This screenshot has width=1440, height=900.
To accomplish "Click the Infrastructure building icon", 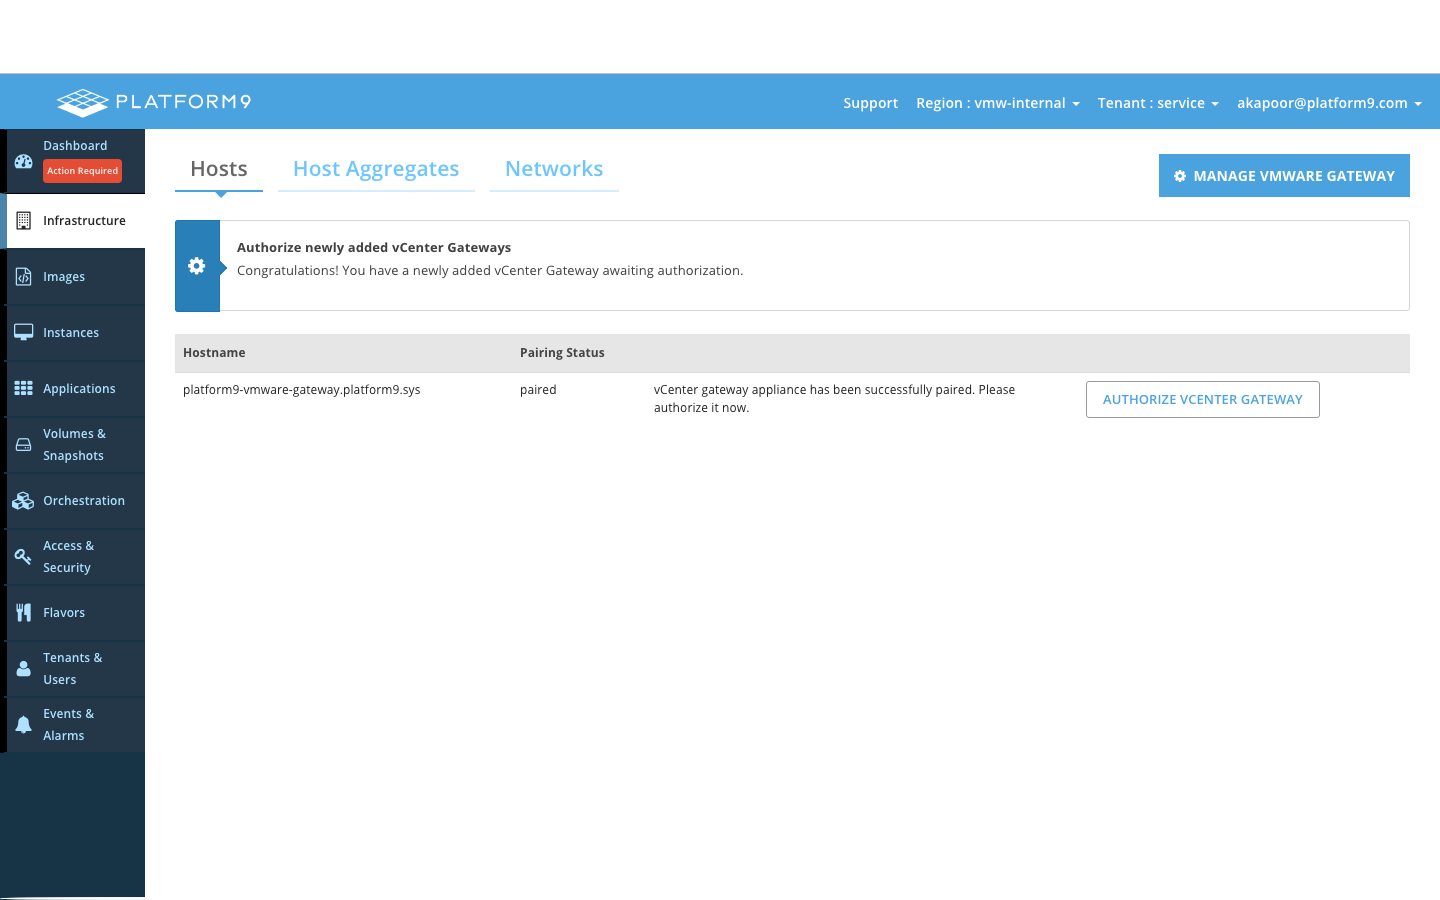I will coord(24,221).
